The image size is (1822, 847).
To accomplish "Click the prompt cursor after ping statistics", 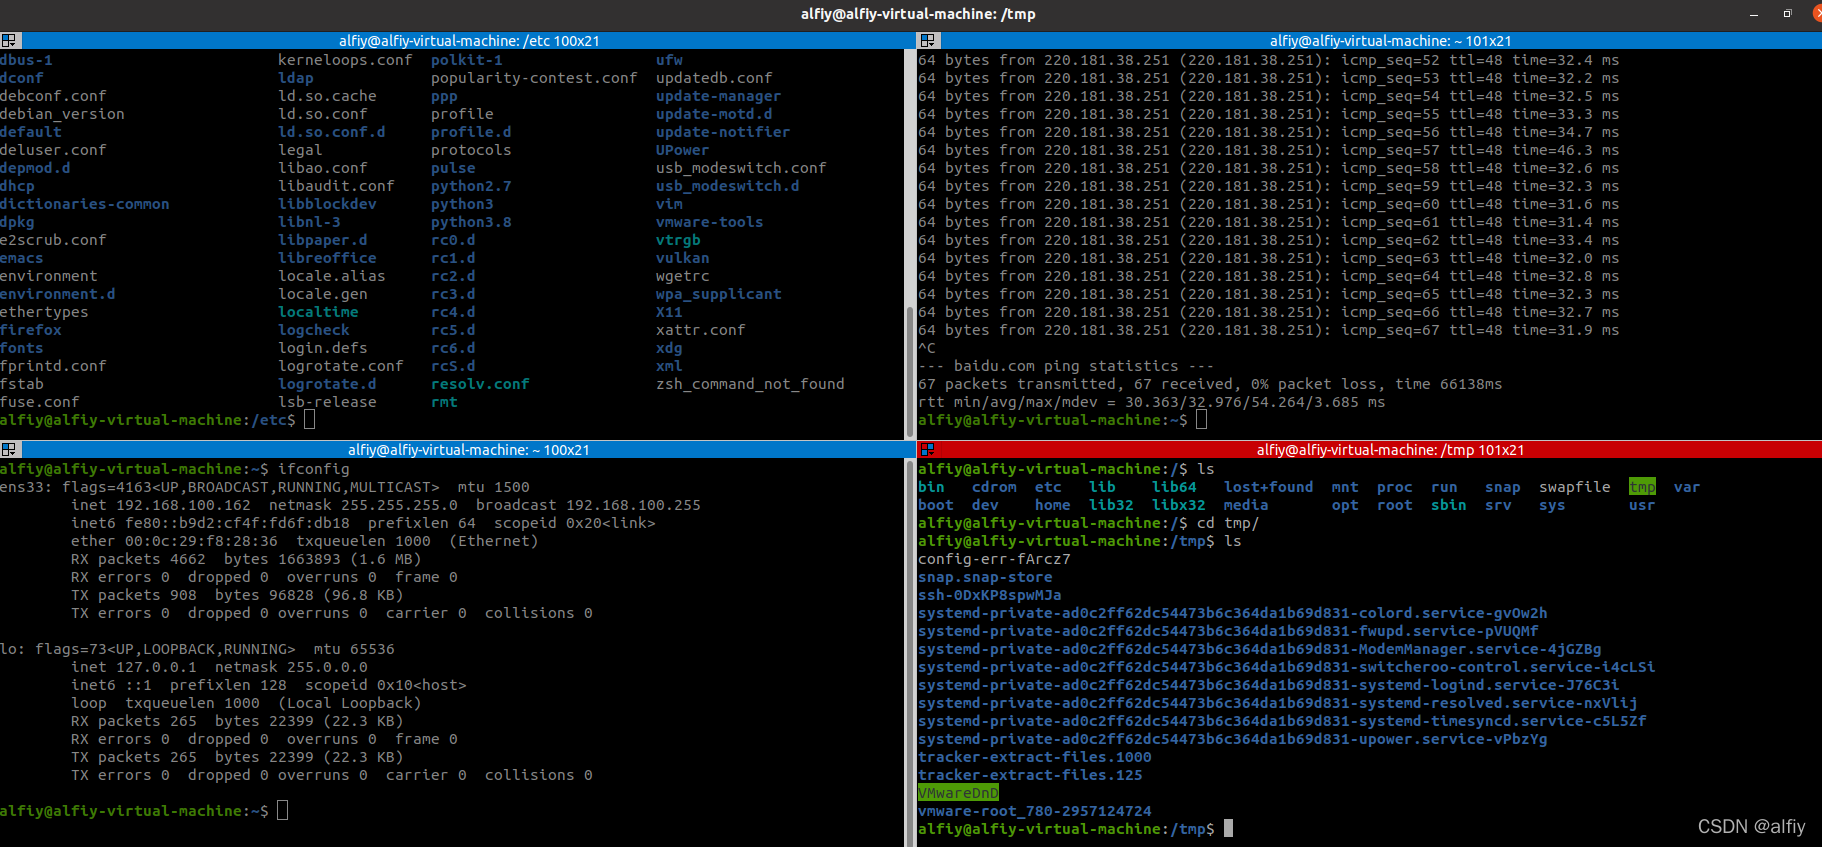I will pos(1202,420).
